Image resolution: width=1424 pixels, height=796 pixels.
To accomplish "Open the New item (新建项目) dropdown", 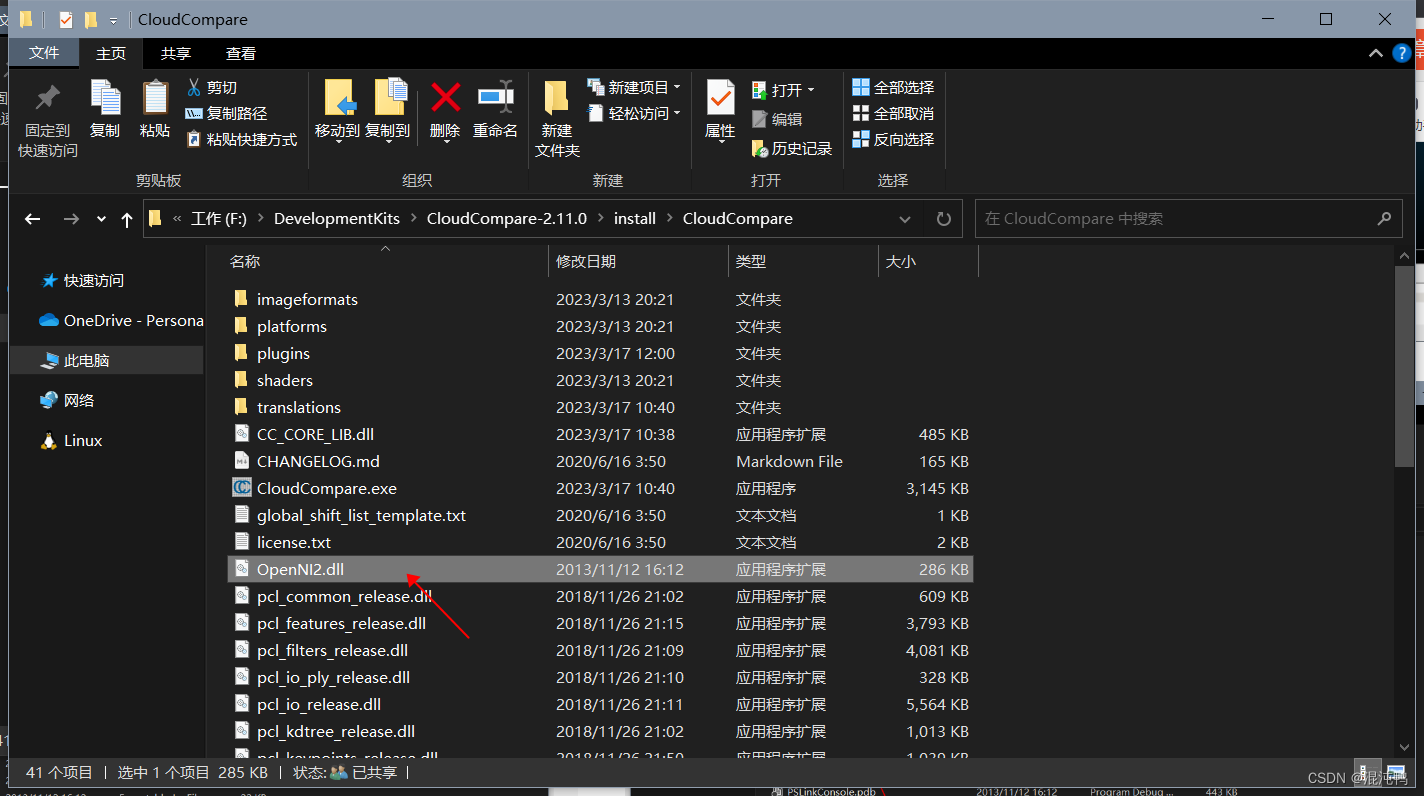I will click(634, 88).
